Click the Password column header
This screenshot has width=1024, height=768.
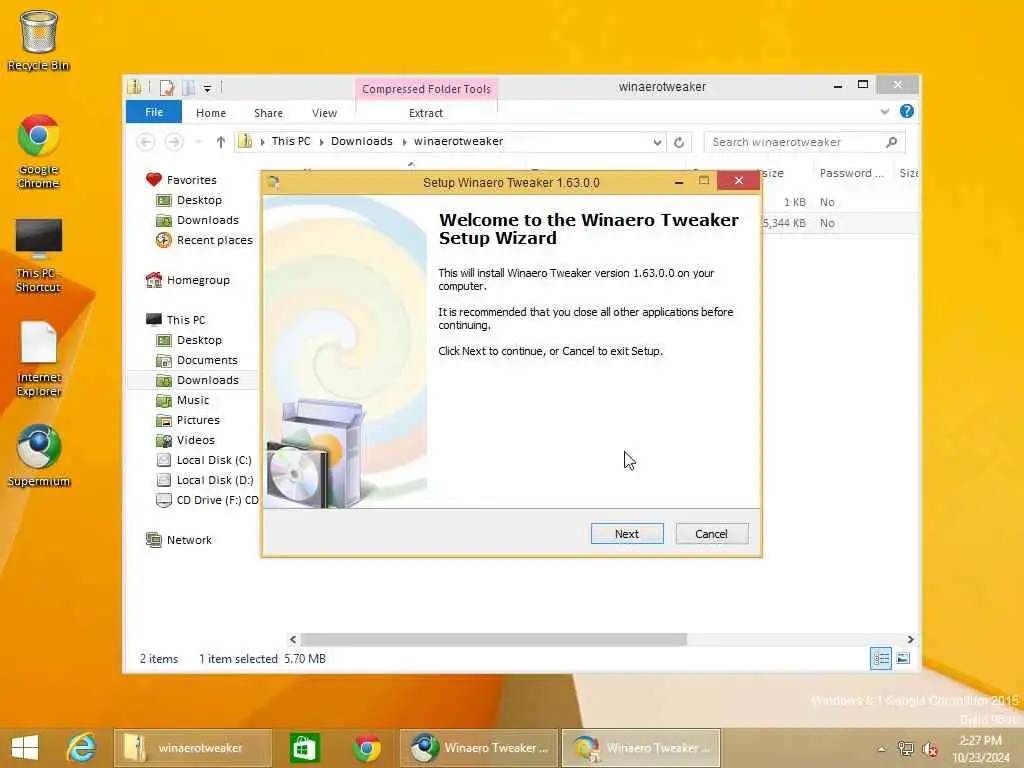(x=851, y=173)
